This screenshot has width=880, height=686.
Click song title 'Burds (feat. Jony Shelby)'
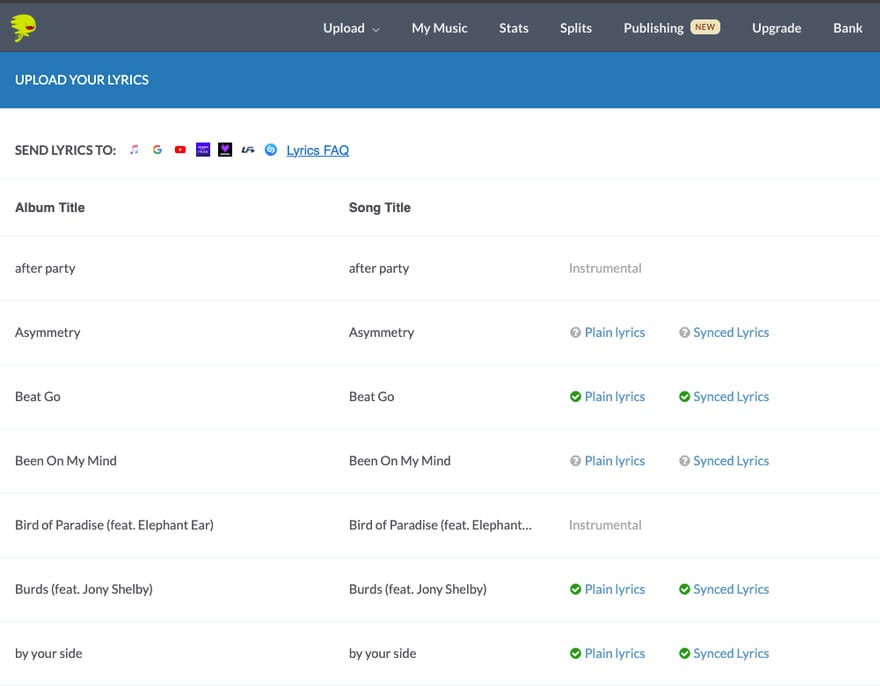tap(418, 589)
